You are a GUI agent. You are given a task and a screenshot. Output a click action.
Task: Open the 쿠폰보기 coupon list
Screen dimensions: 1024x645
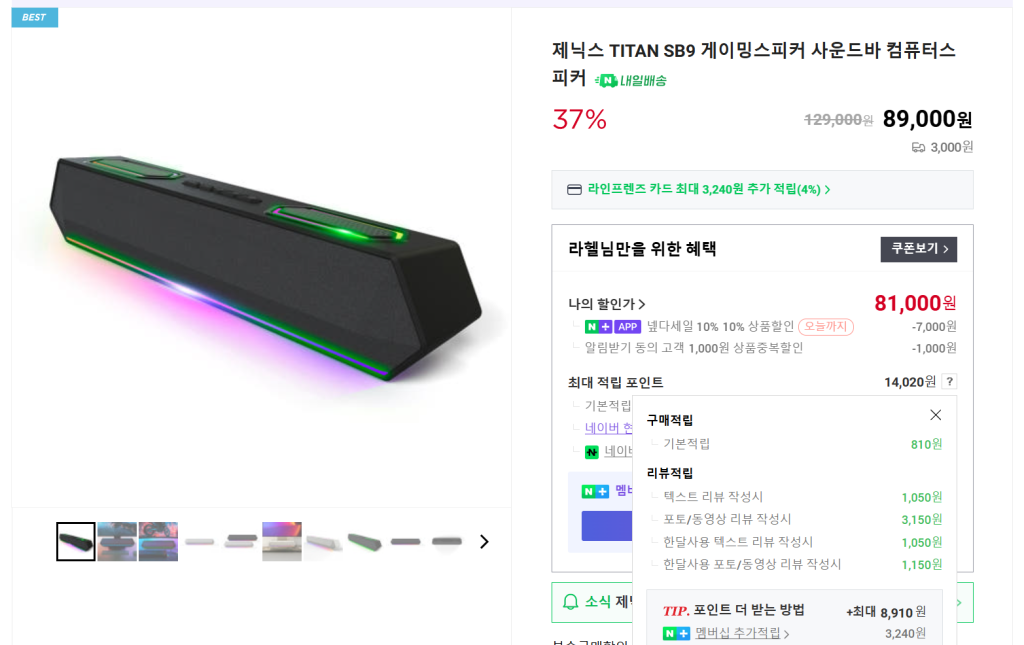tap(918, 249)
